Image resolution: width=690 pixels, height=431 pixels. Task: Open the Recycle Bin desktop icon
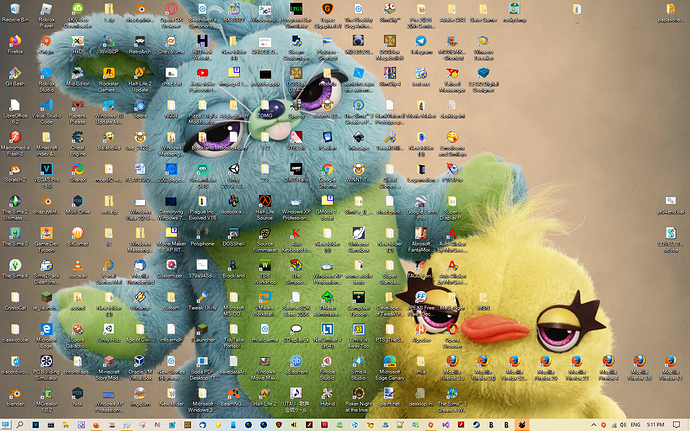[15, 13]
